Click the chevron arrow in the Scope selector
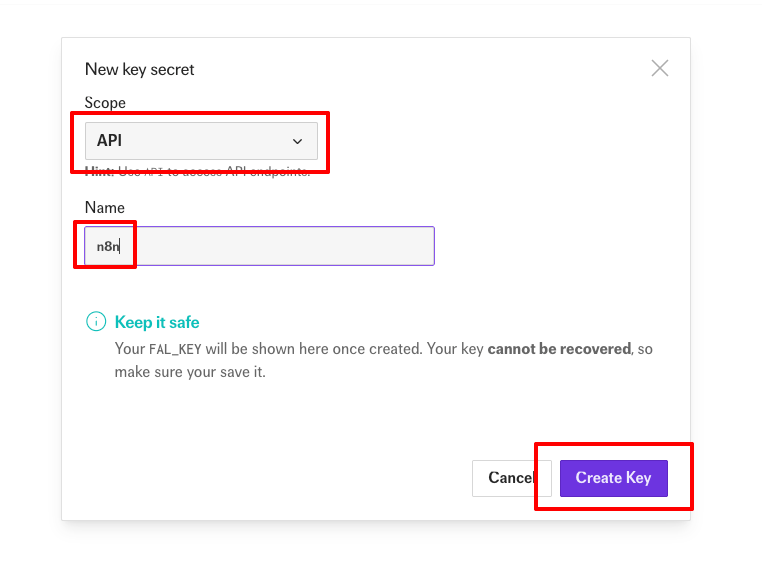Image resolution: width=762 pixels, height=574 pixels. tap(297, 142)
